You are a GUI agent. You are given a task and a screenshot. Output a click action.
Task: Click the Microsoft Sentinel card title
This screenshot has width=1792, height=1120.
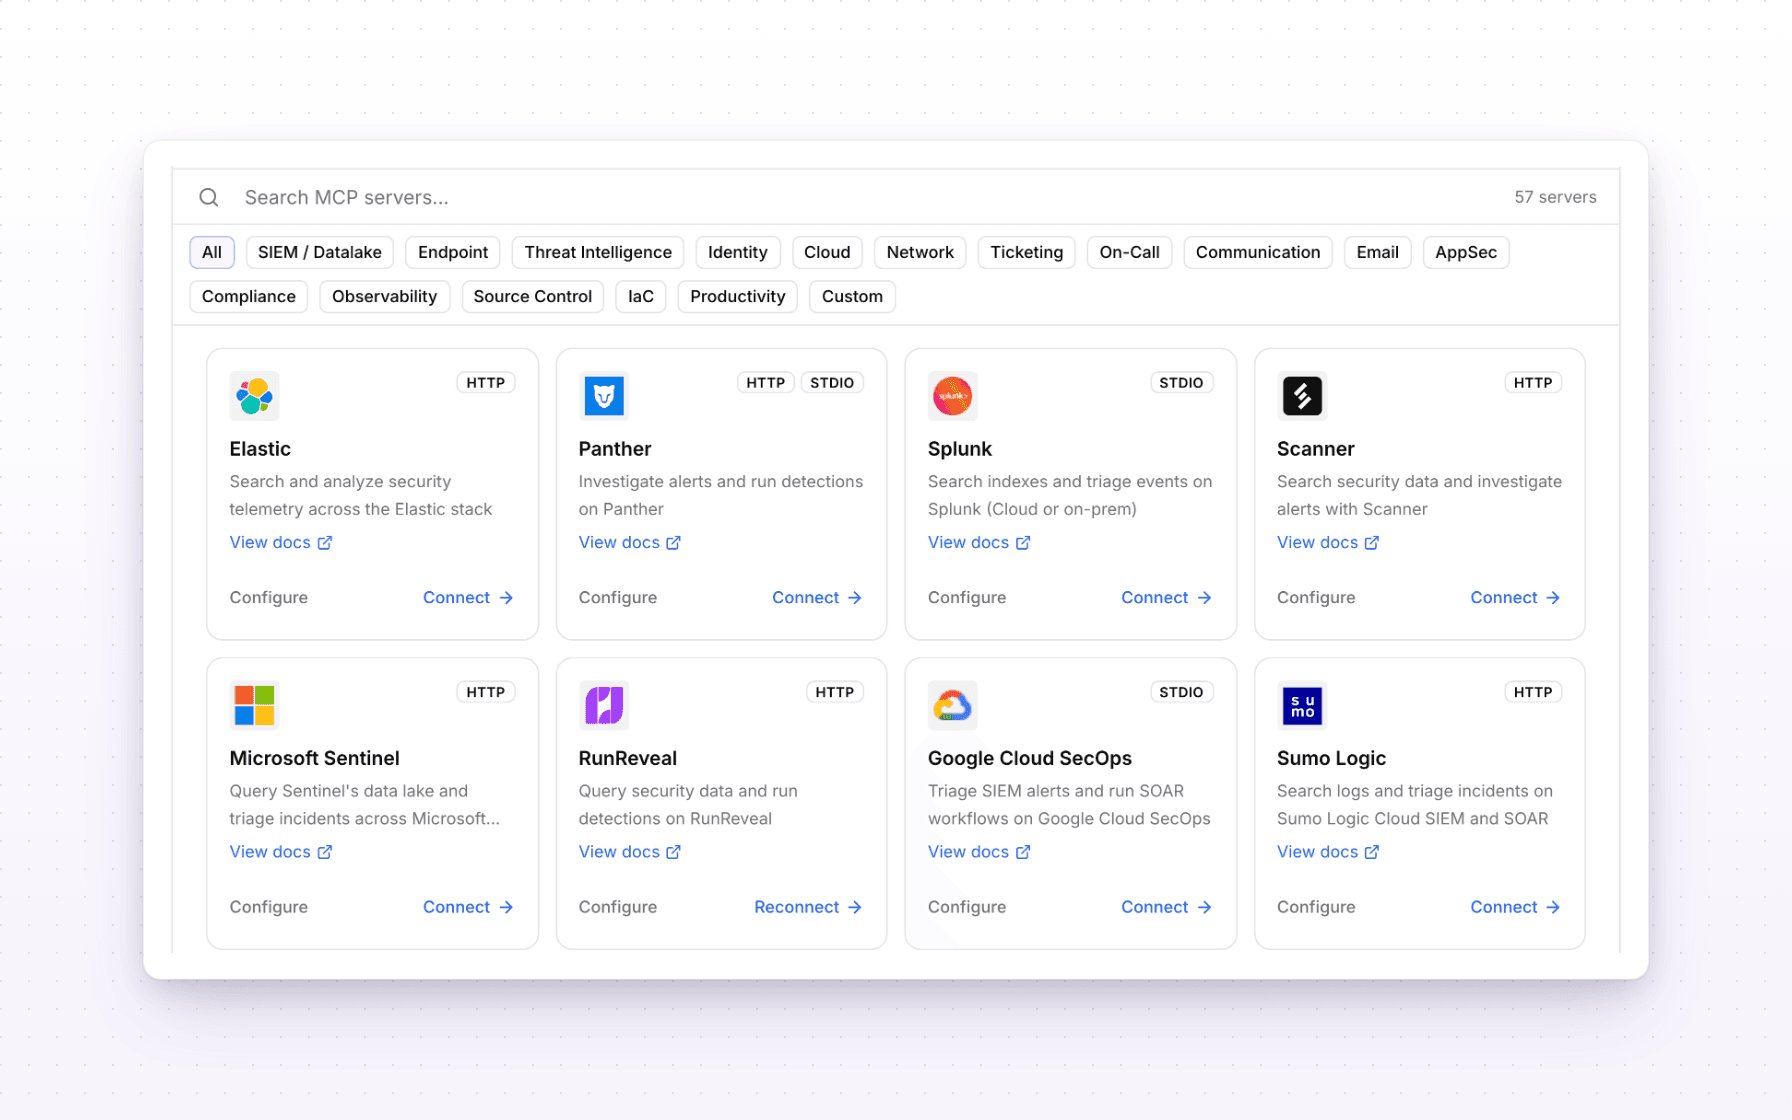pyautogui.click(x=314, y=758)
